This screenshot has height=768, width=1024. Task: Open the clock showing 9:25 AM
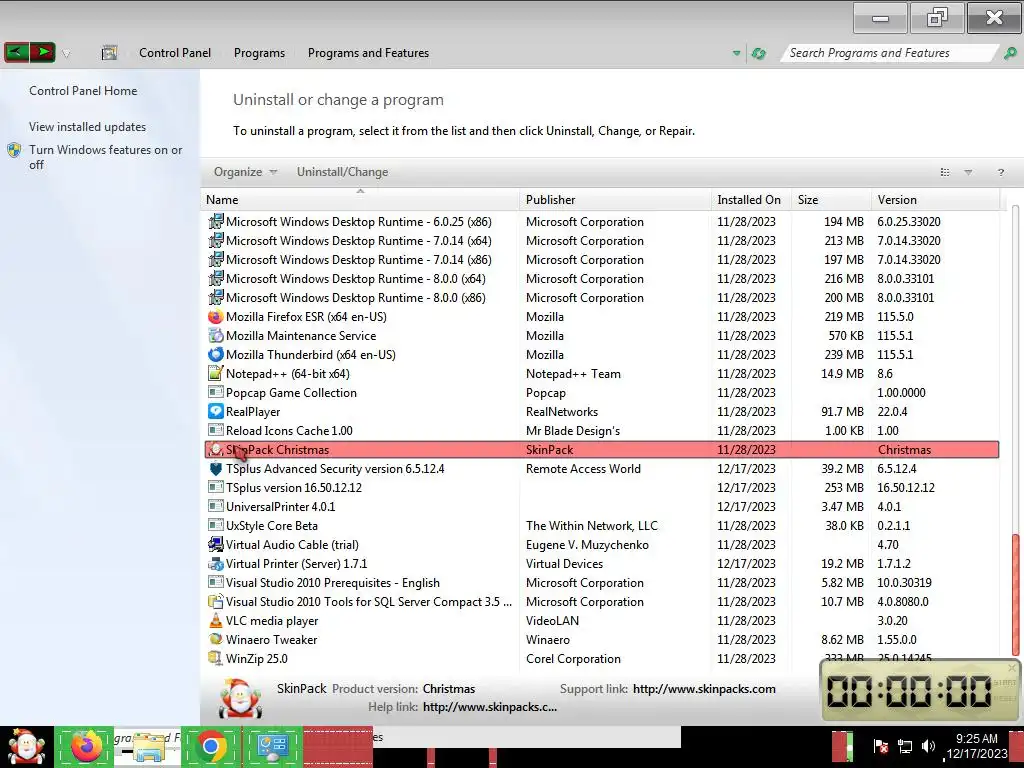pos(978,746)
